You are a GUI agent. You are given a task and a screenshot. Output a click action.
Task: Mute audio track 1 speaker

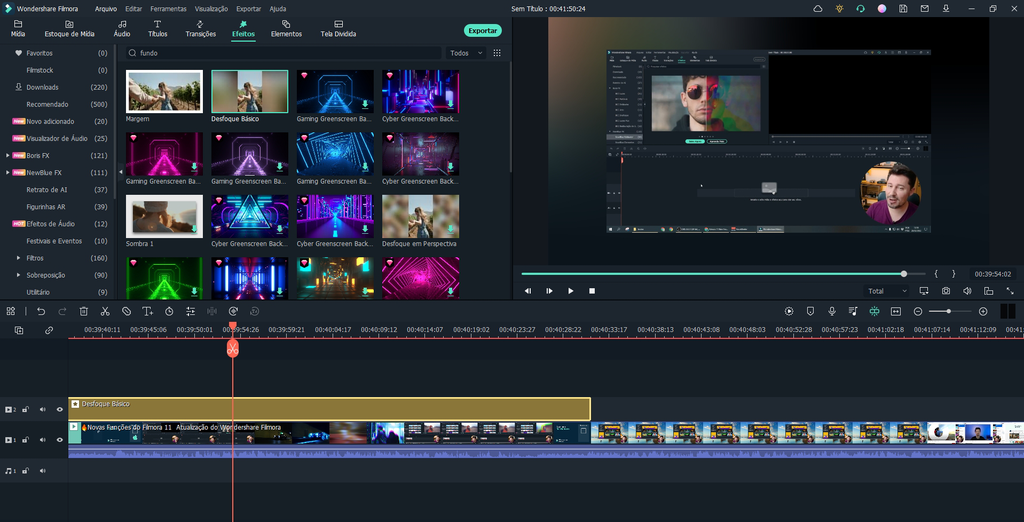tap(42, 470)
